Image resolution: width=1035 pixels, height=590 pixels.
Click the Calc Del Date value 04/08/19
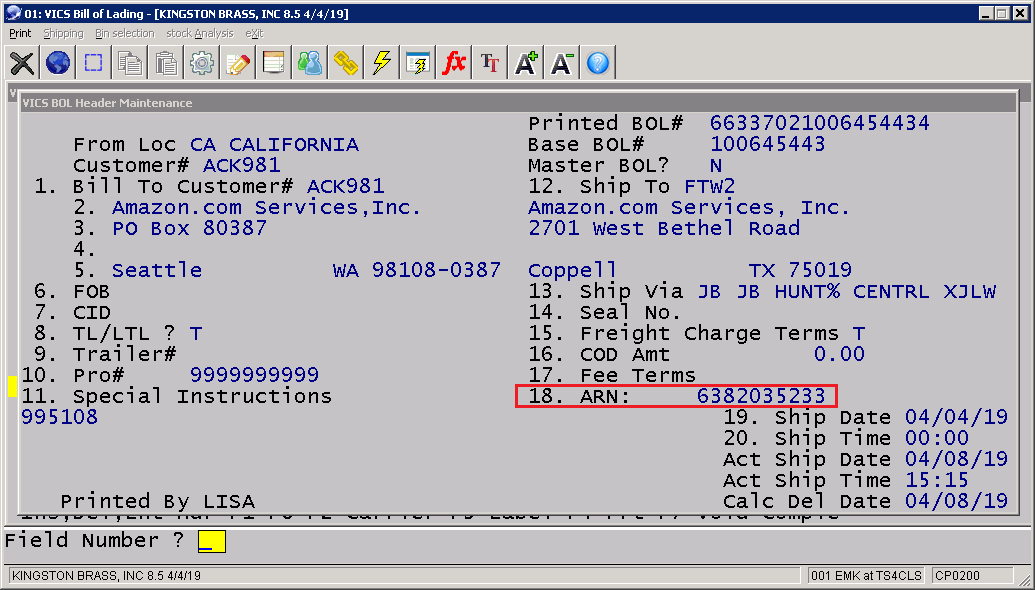(956, 501)
